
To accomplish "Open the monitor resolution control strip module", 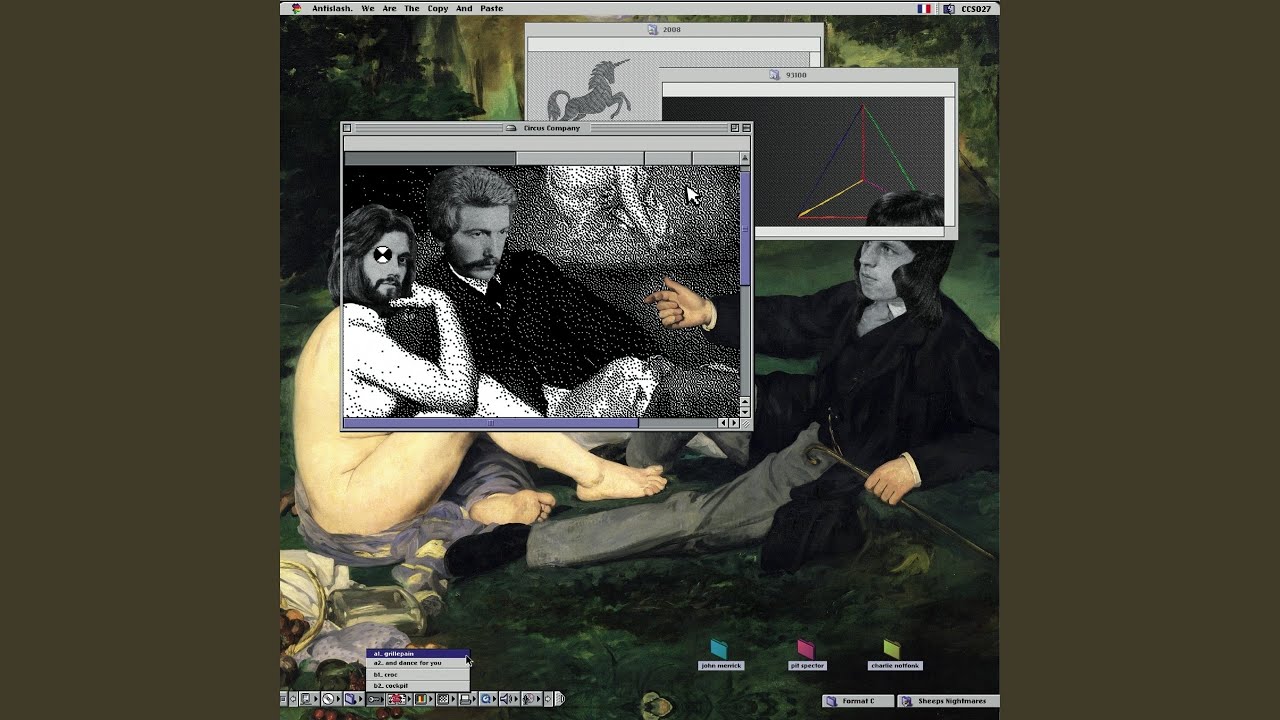I will [305, 699].
